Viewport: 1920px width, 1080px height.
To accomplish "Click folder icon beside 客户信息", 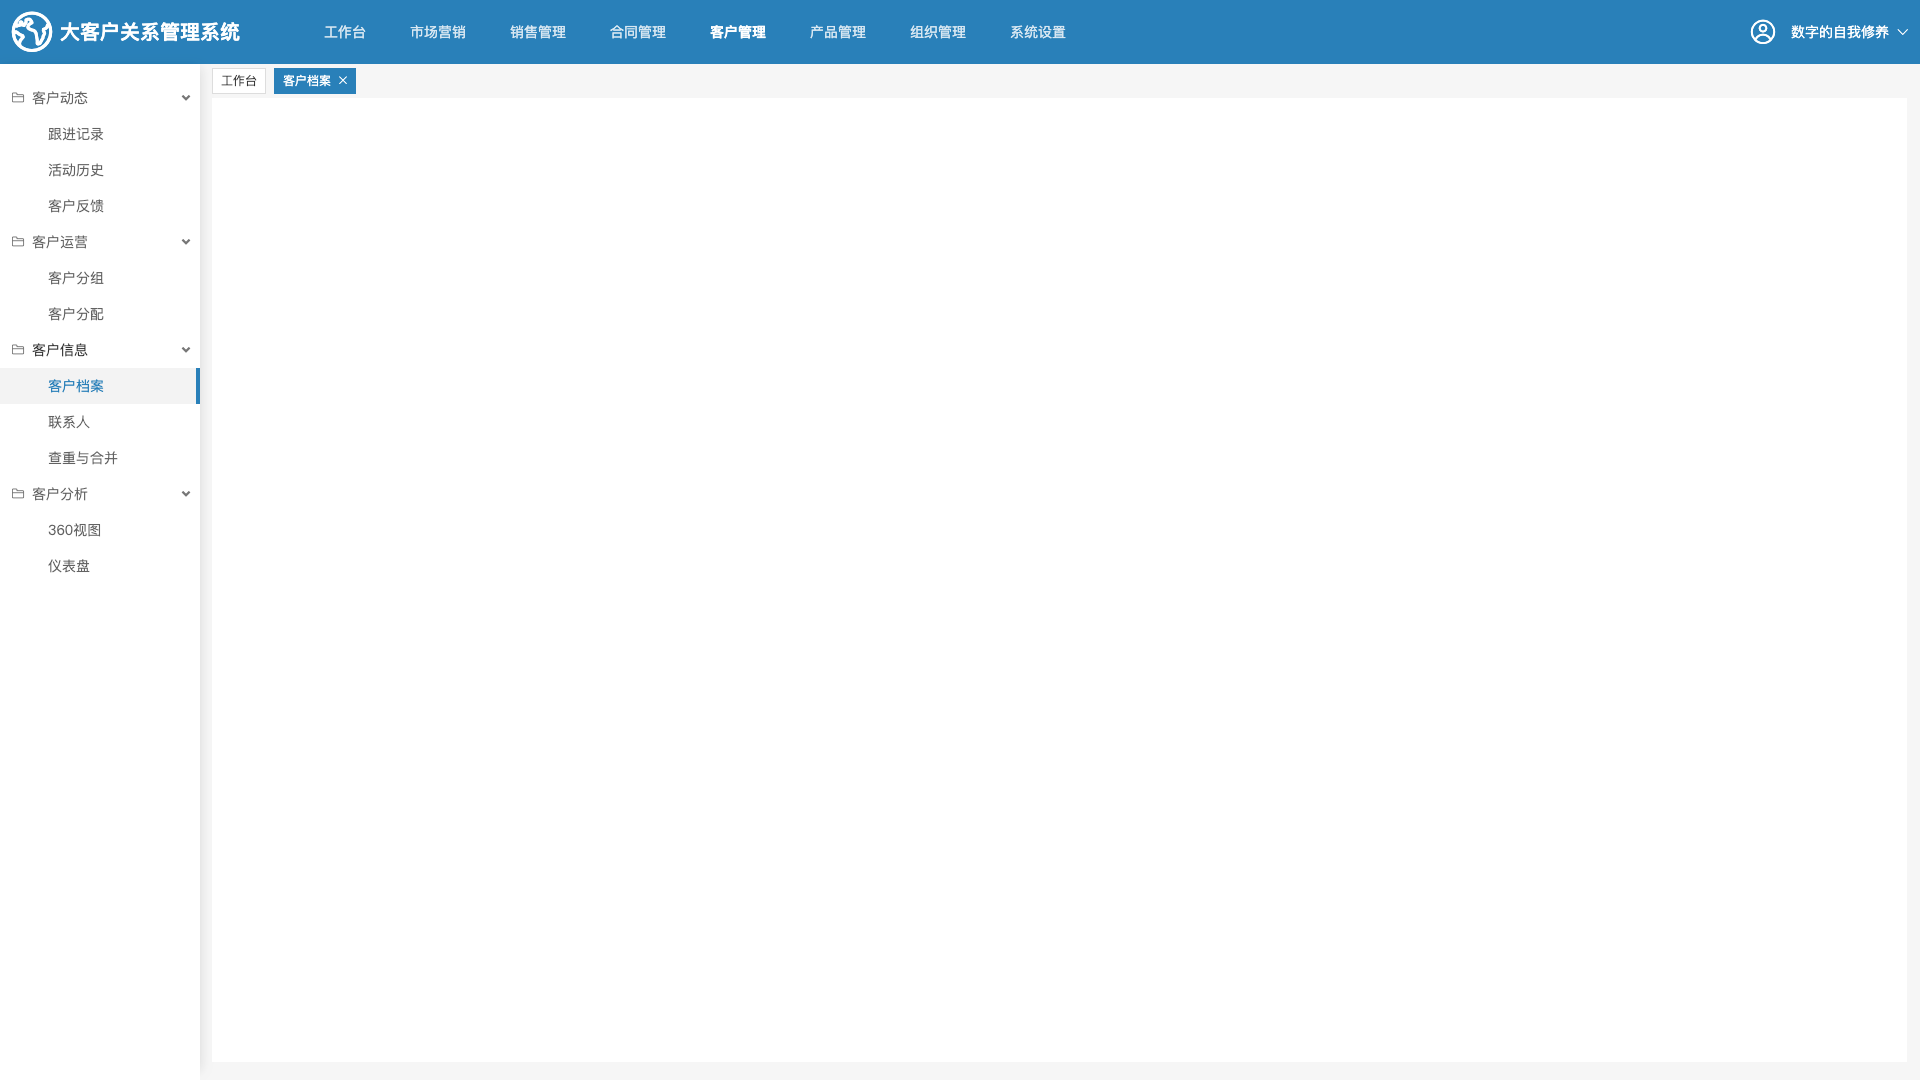I will pos(18,350).
